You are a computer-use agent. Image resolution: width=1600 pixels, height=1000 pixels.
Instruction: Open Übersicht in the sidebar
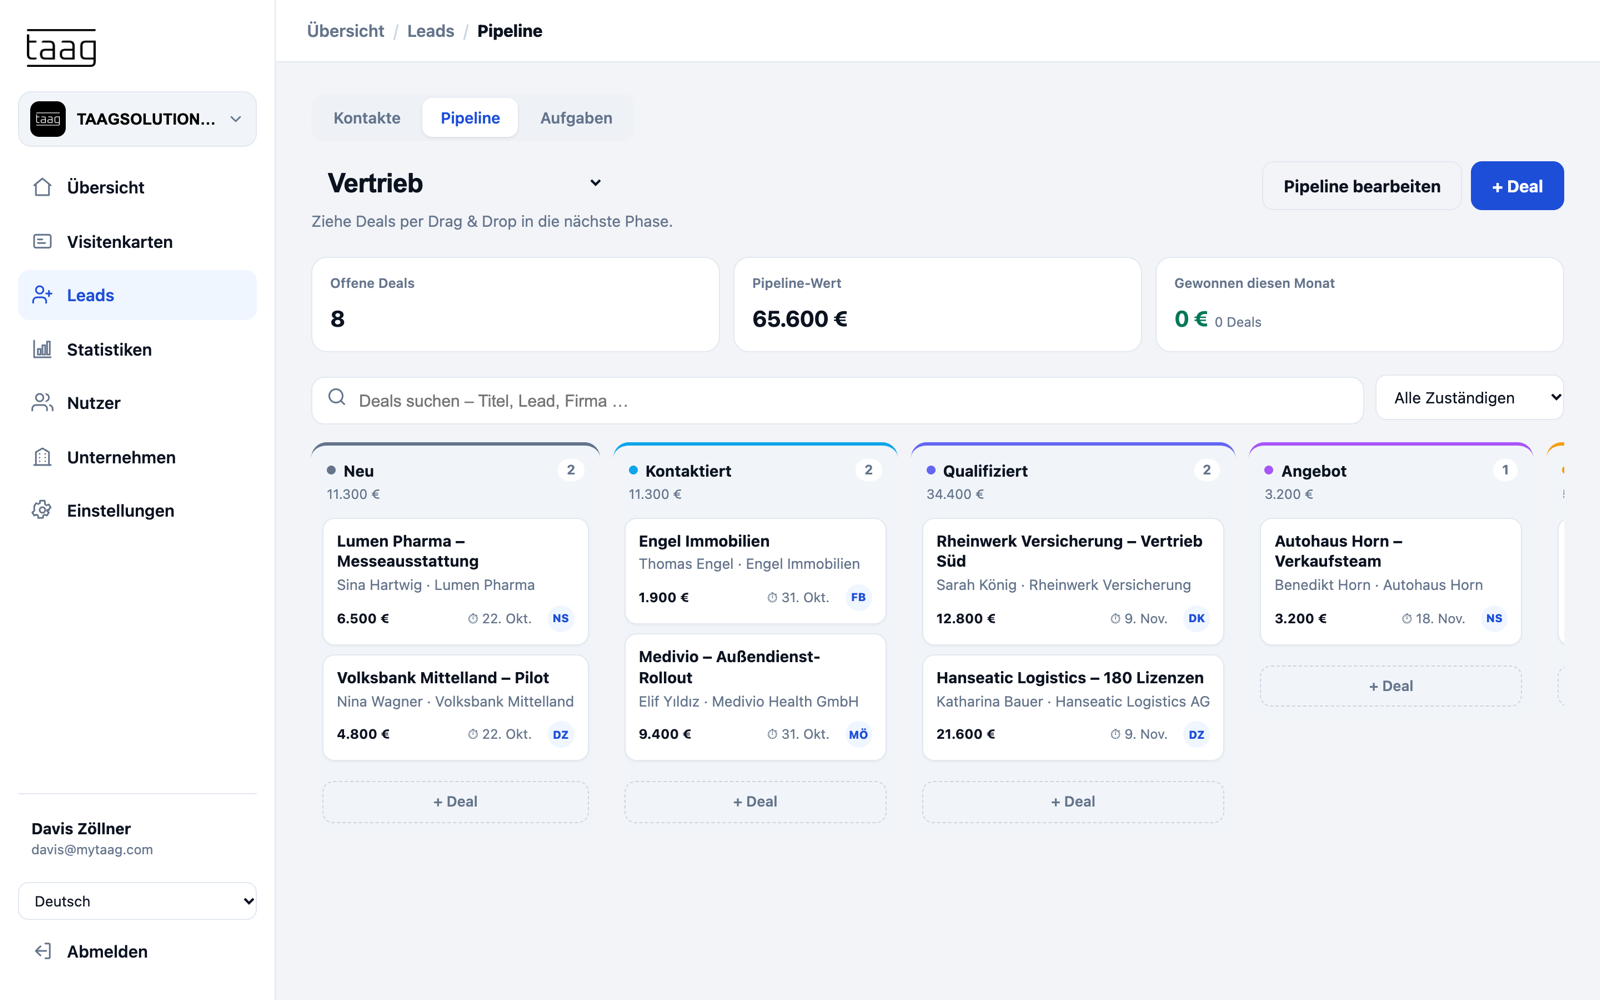(x=137, y=187)
